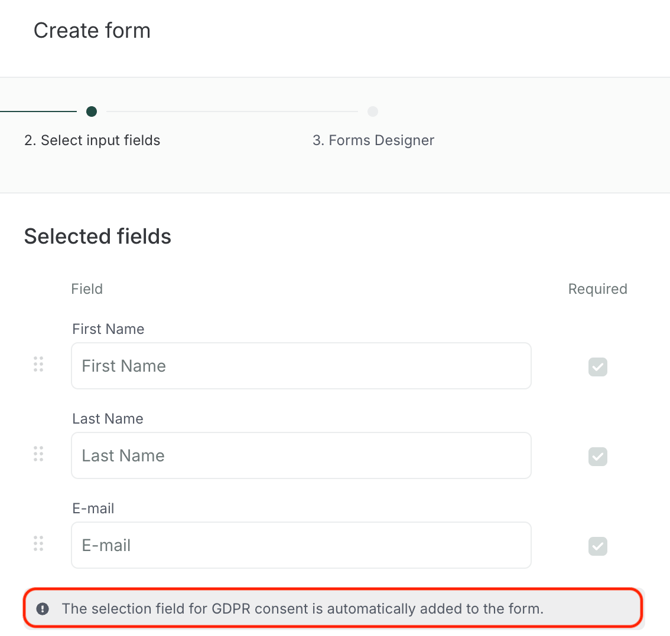Click the info icon in GDPR notice
The height and width of the screenshot is (636, 670).
(43, 608)
